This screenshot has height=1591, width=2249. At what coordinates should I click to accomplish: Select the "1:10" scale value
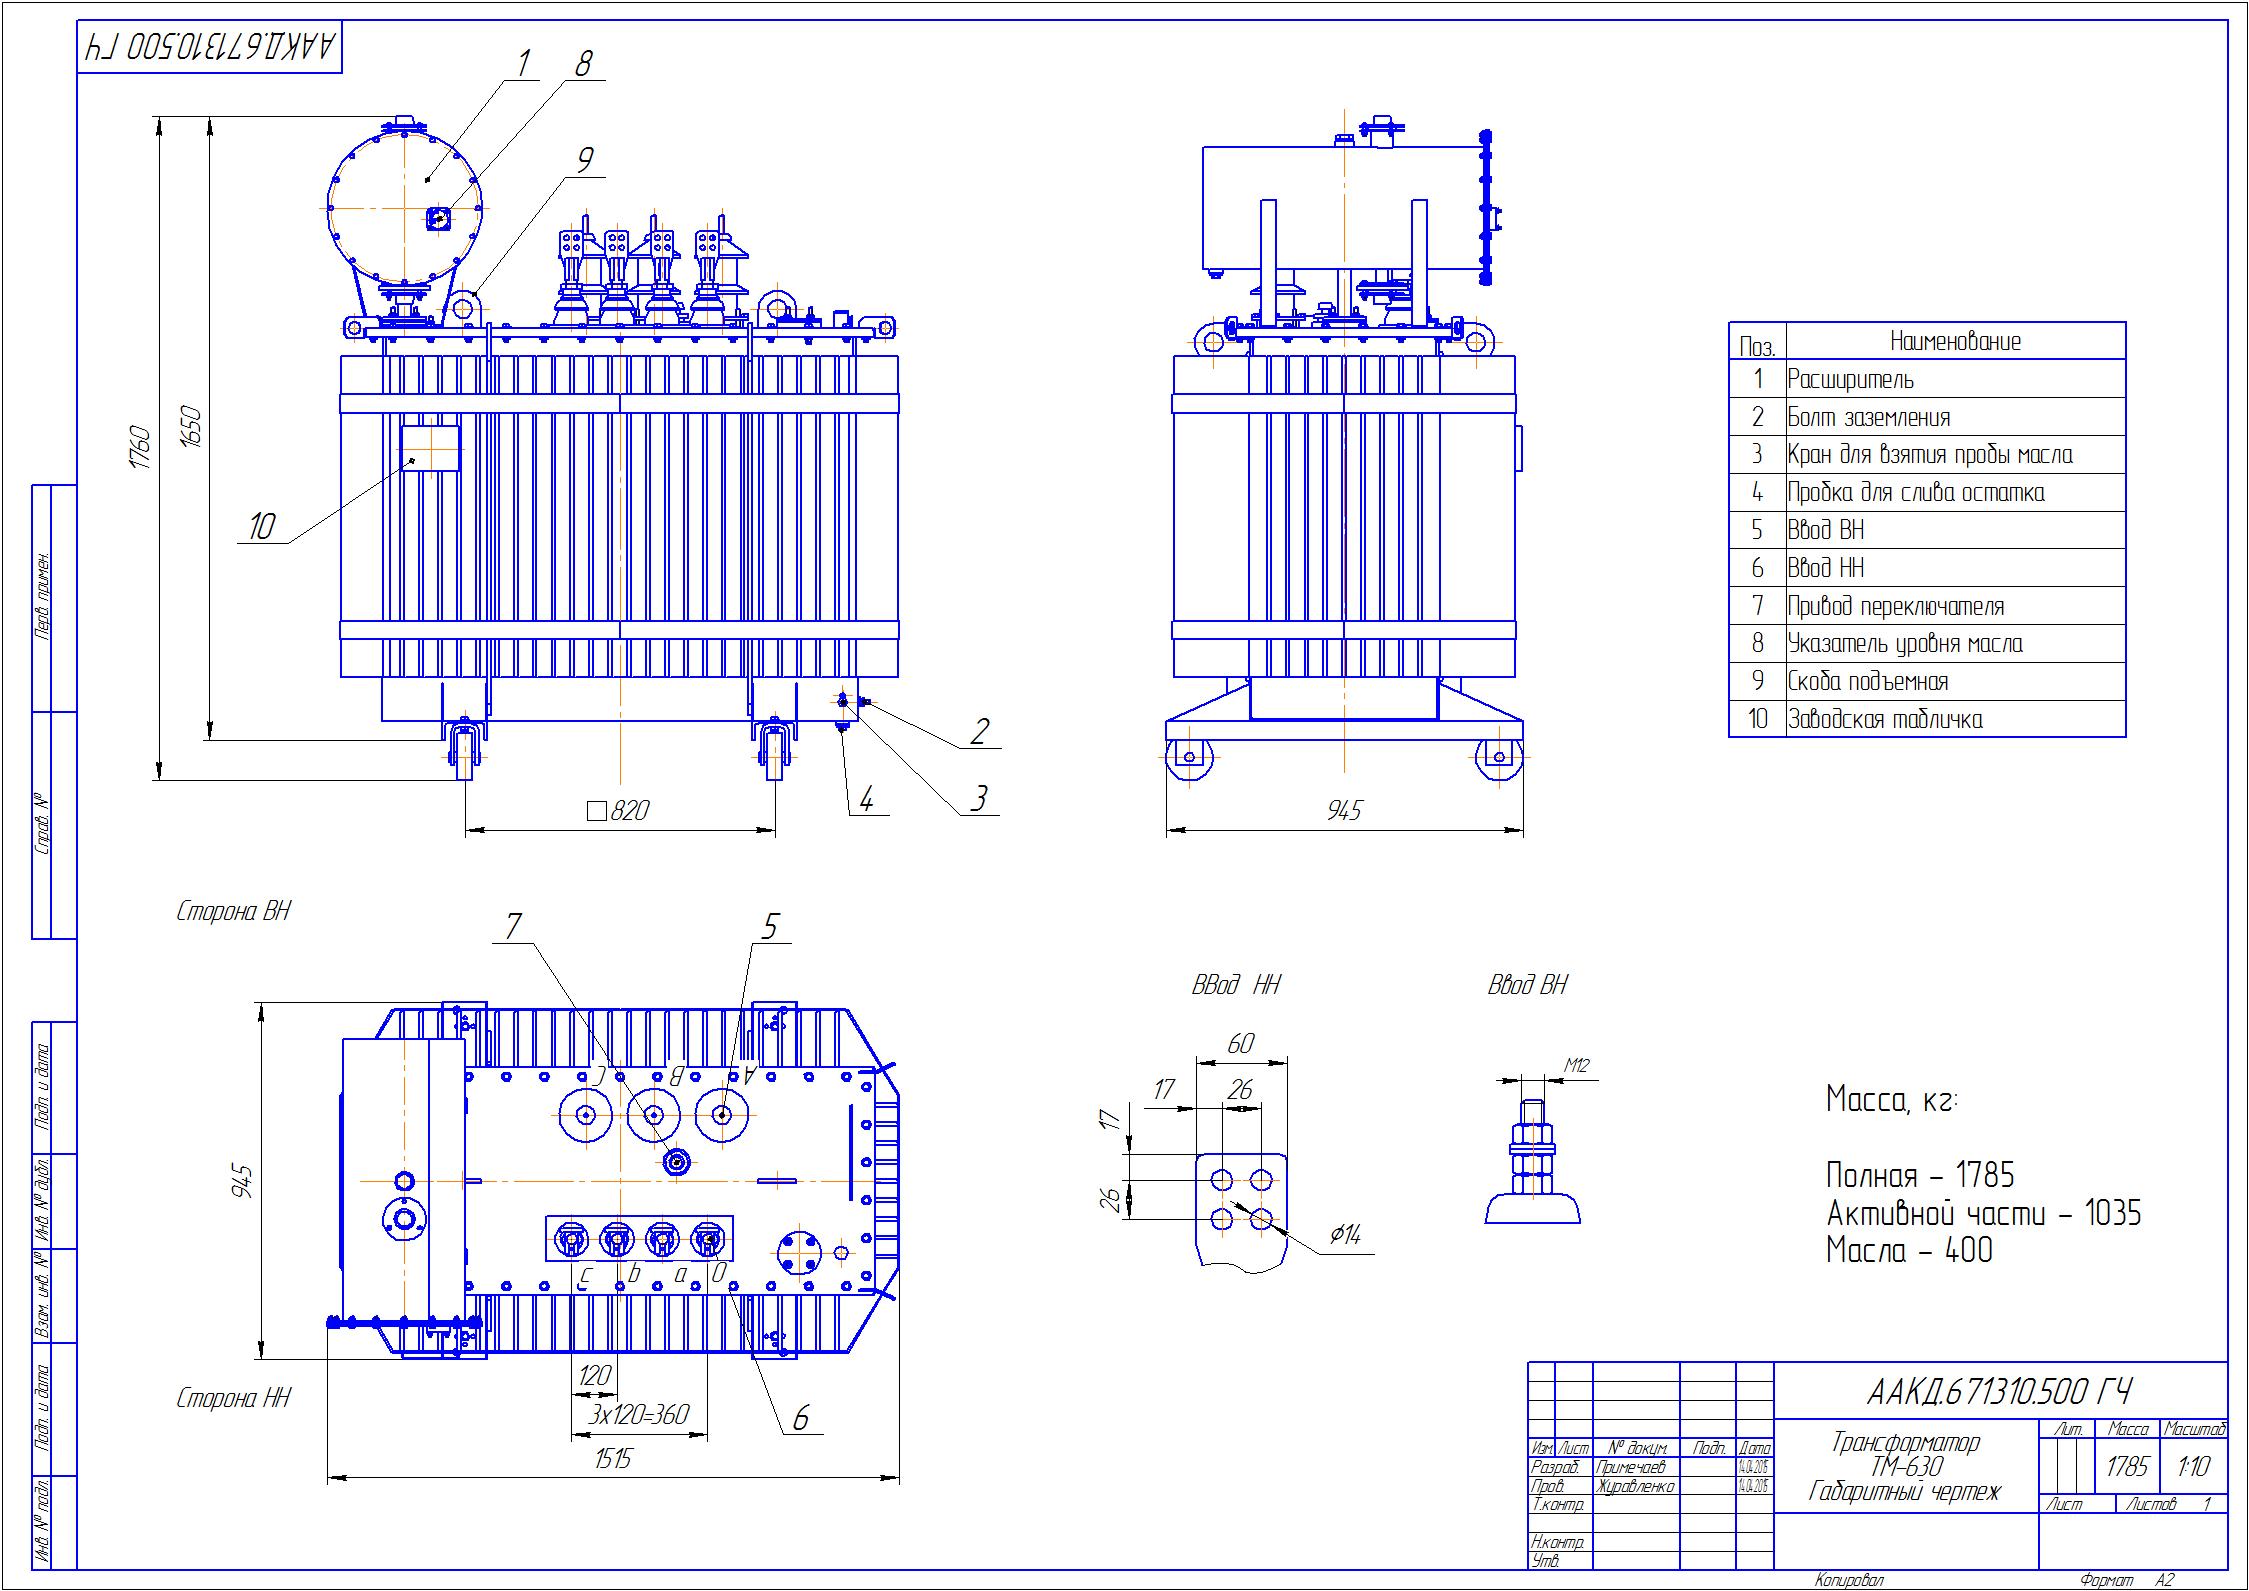[x=2195, y=1466]
